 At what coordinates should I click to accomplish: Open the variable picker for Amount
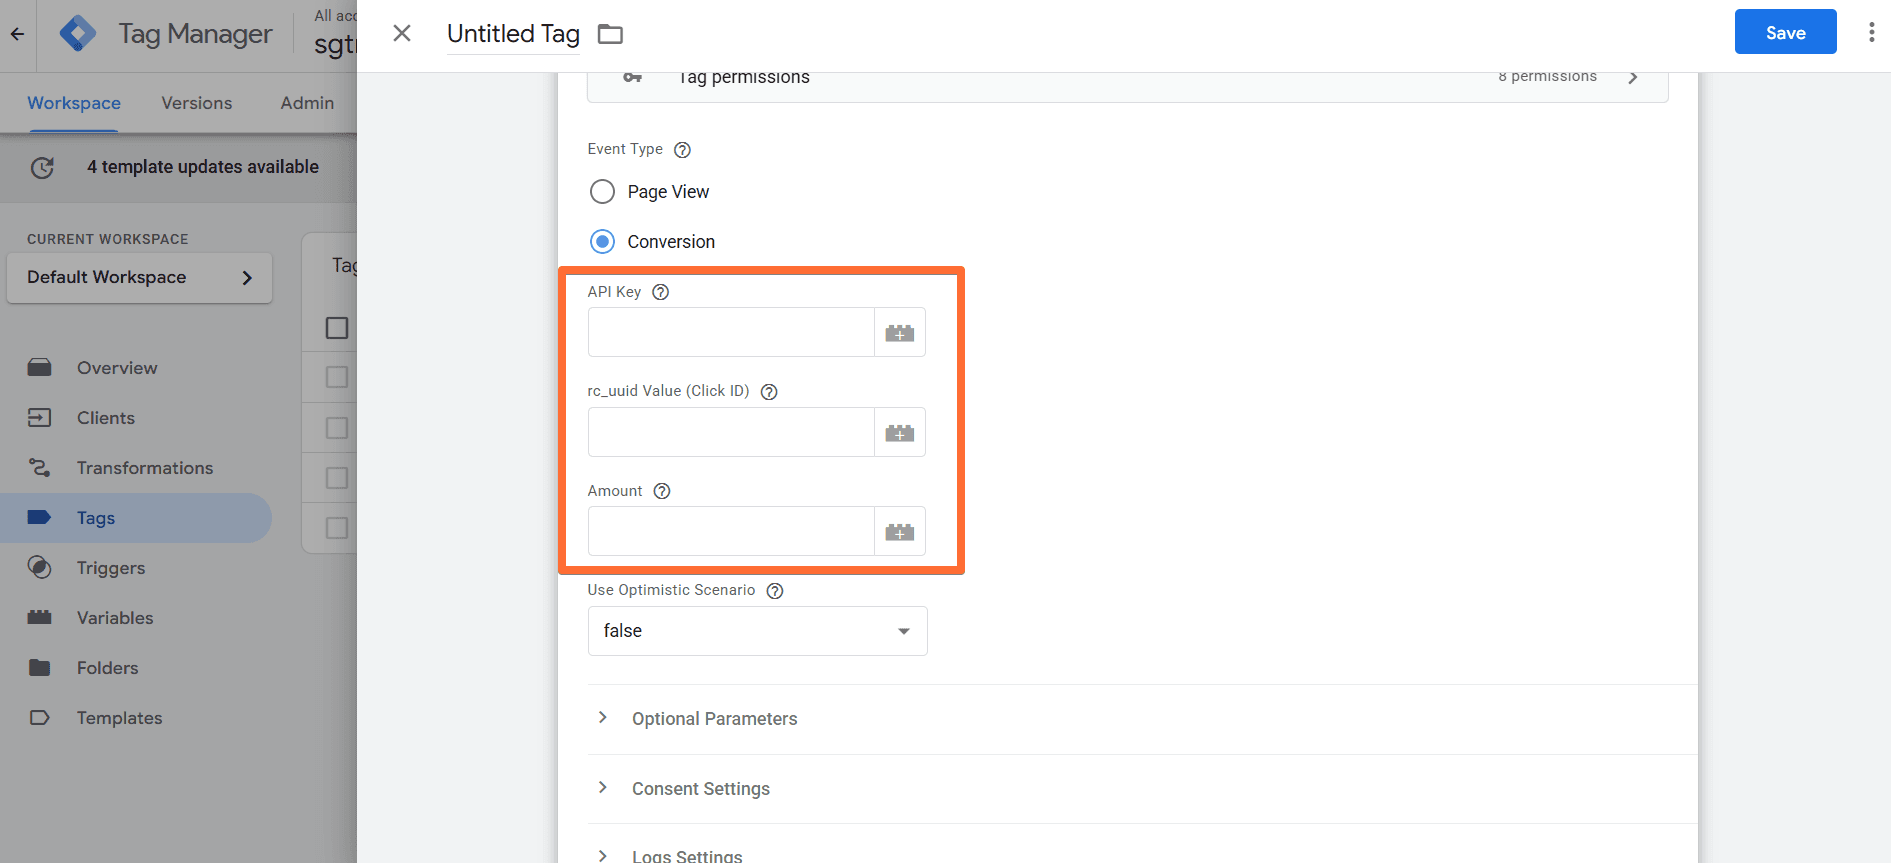(x=899, y=530)
